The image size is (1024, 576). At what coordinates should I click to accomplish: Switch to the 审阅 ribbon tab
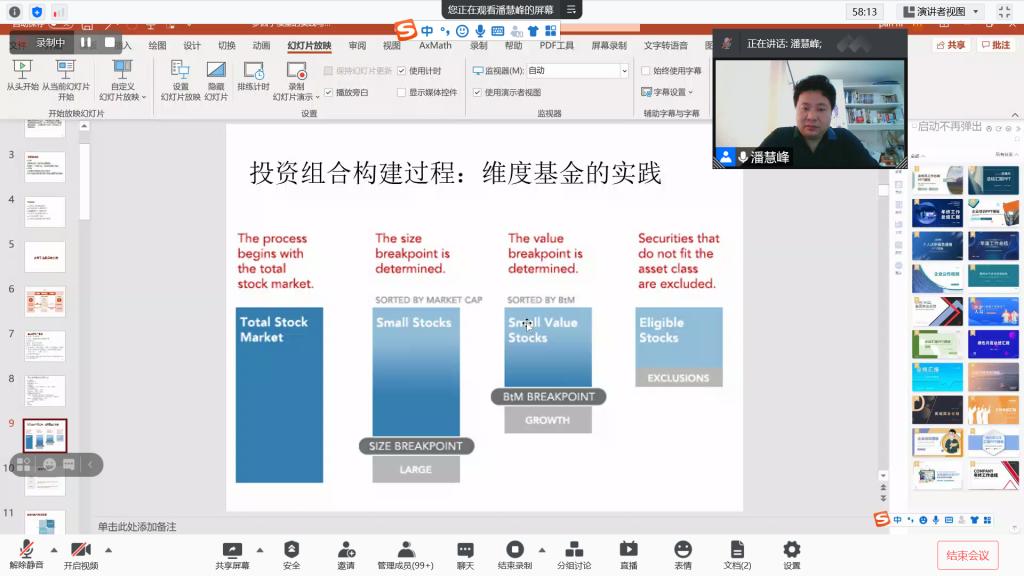click(x=357, y=45)
